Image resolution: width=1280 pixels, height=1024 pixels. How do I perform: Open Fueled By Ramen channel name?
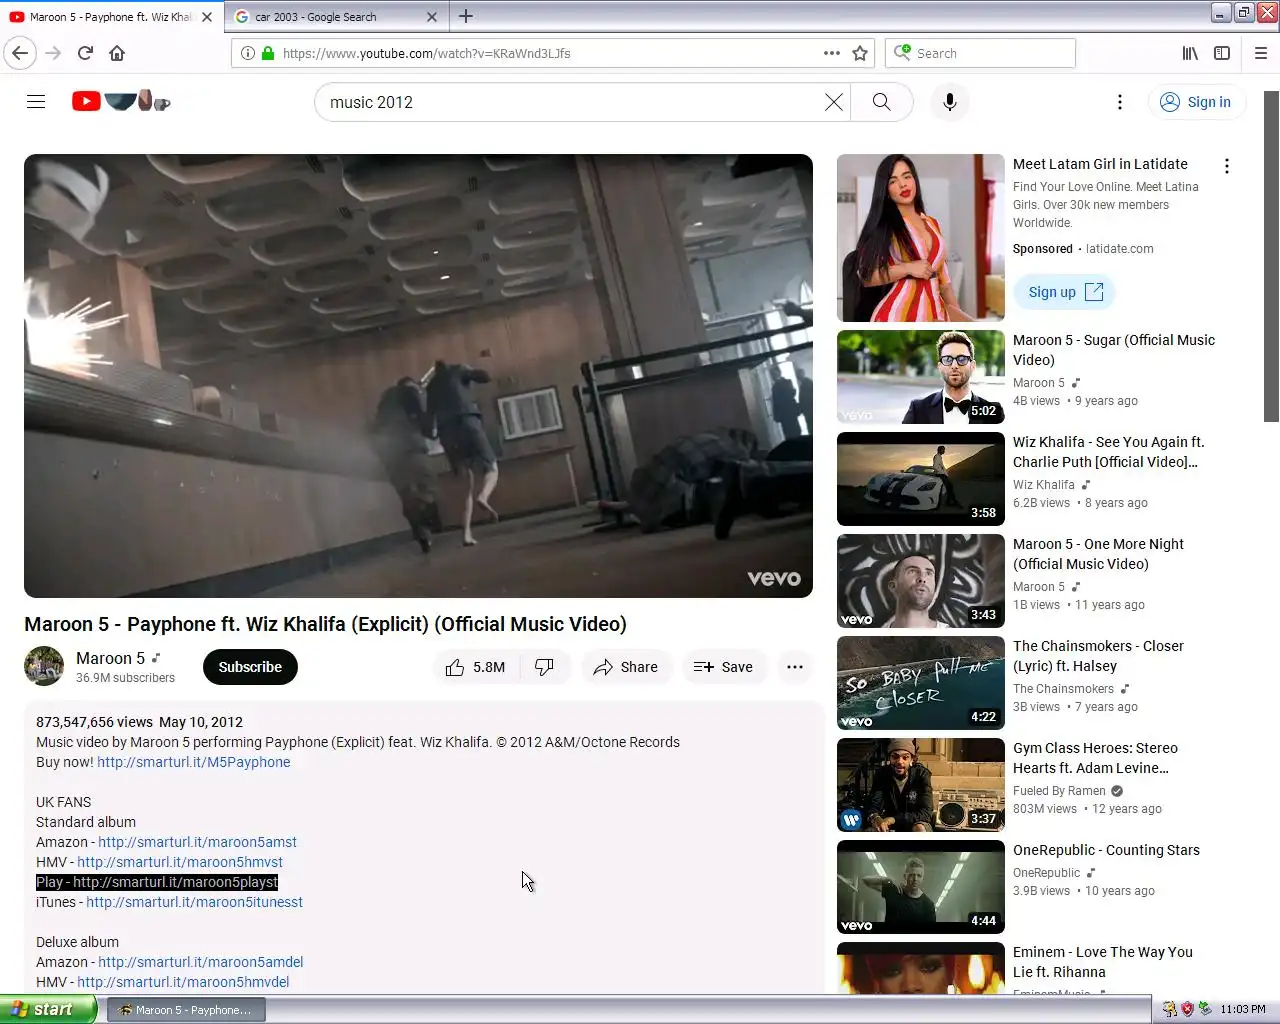click(1059, 791)
